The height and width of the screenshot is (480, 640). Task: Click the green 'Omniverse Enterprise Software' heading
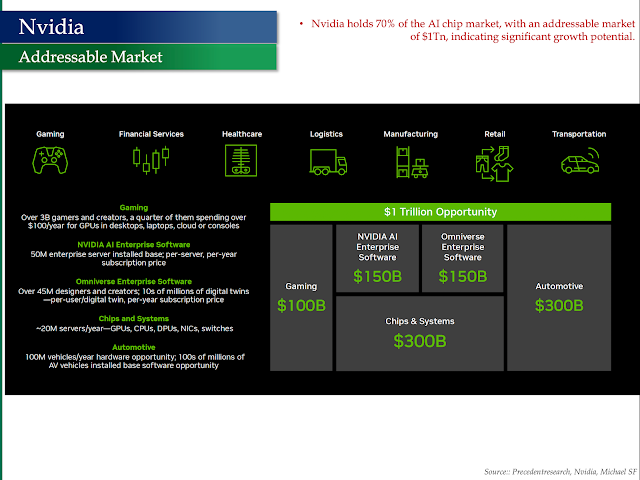(134, 281)
